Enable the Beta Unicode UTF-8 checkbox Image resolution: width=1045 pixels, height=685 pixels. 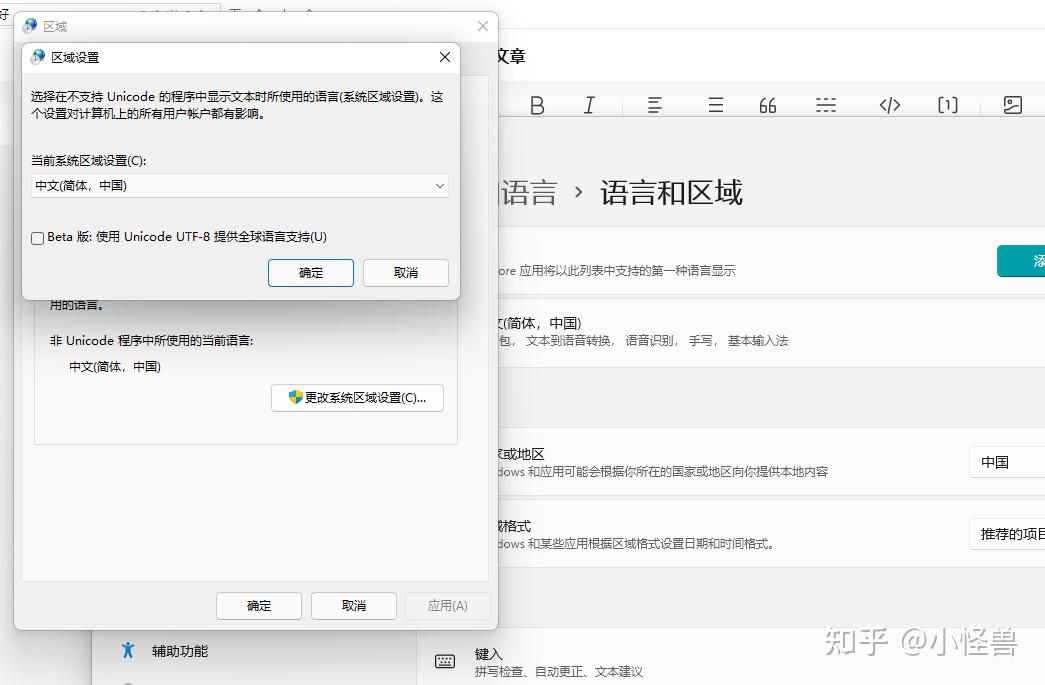coord(38,238)
